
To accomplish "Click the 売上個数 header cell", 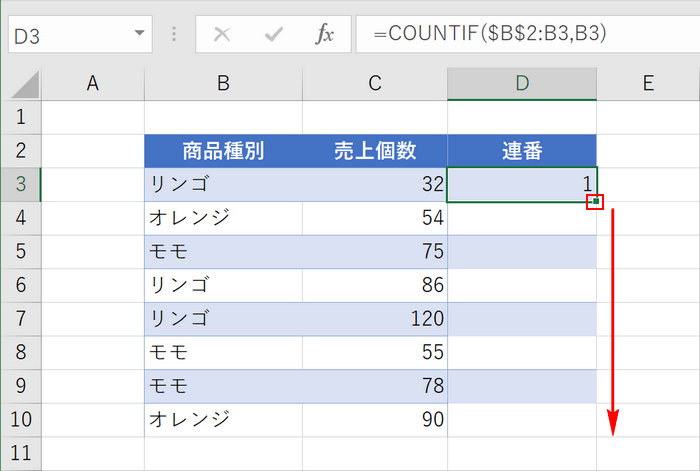I will coord(375,151).
